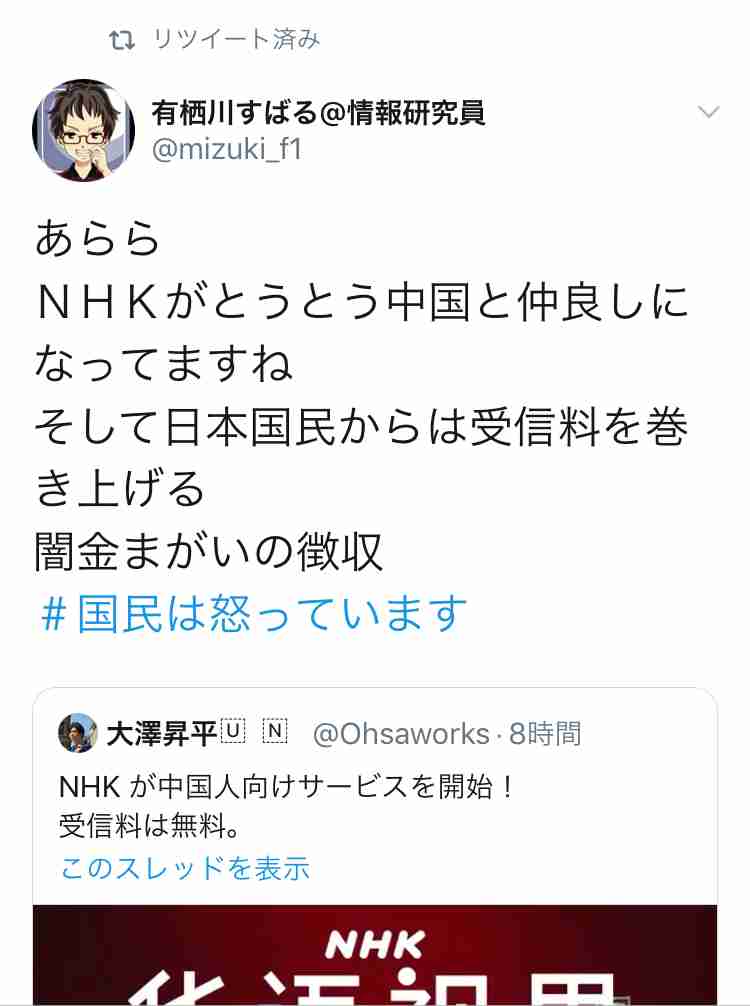Image resolution: width=750 pixels, height=1006 pixels.
Task: Expand the tweet options chevron menu
Action: click(708, 112)
